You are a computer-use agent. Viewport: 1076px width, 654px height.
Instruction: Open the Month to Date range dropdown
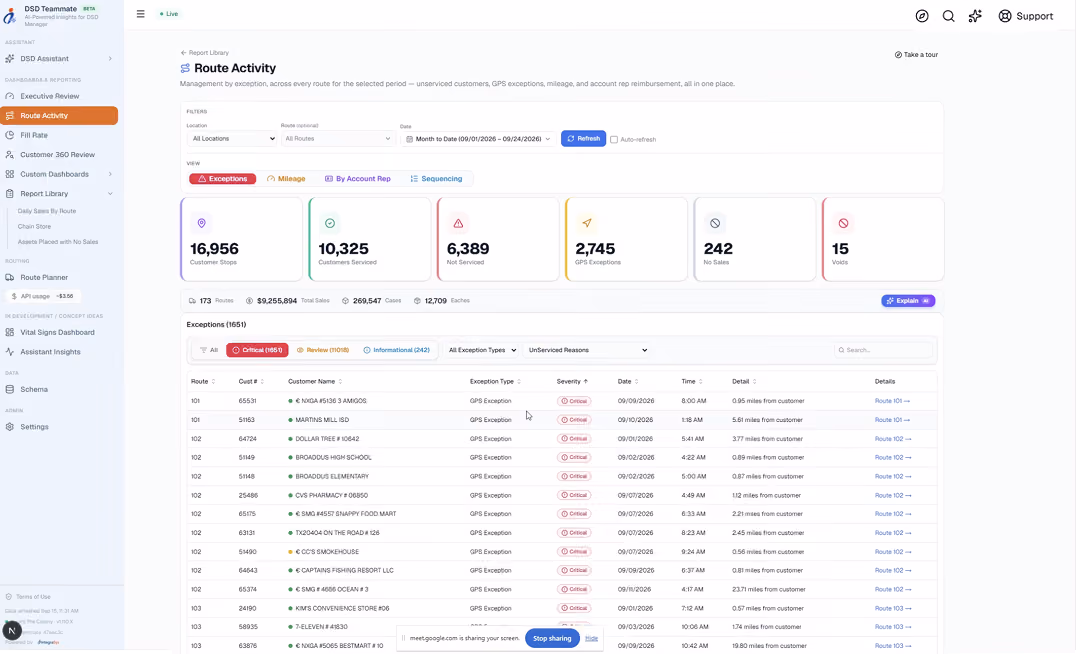tap(478, 139)
